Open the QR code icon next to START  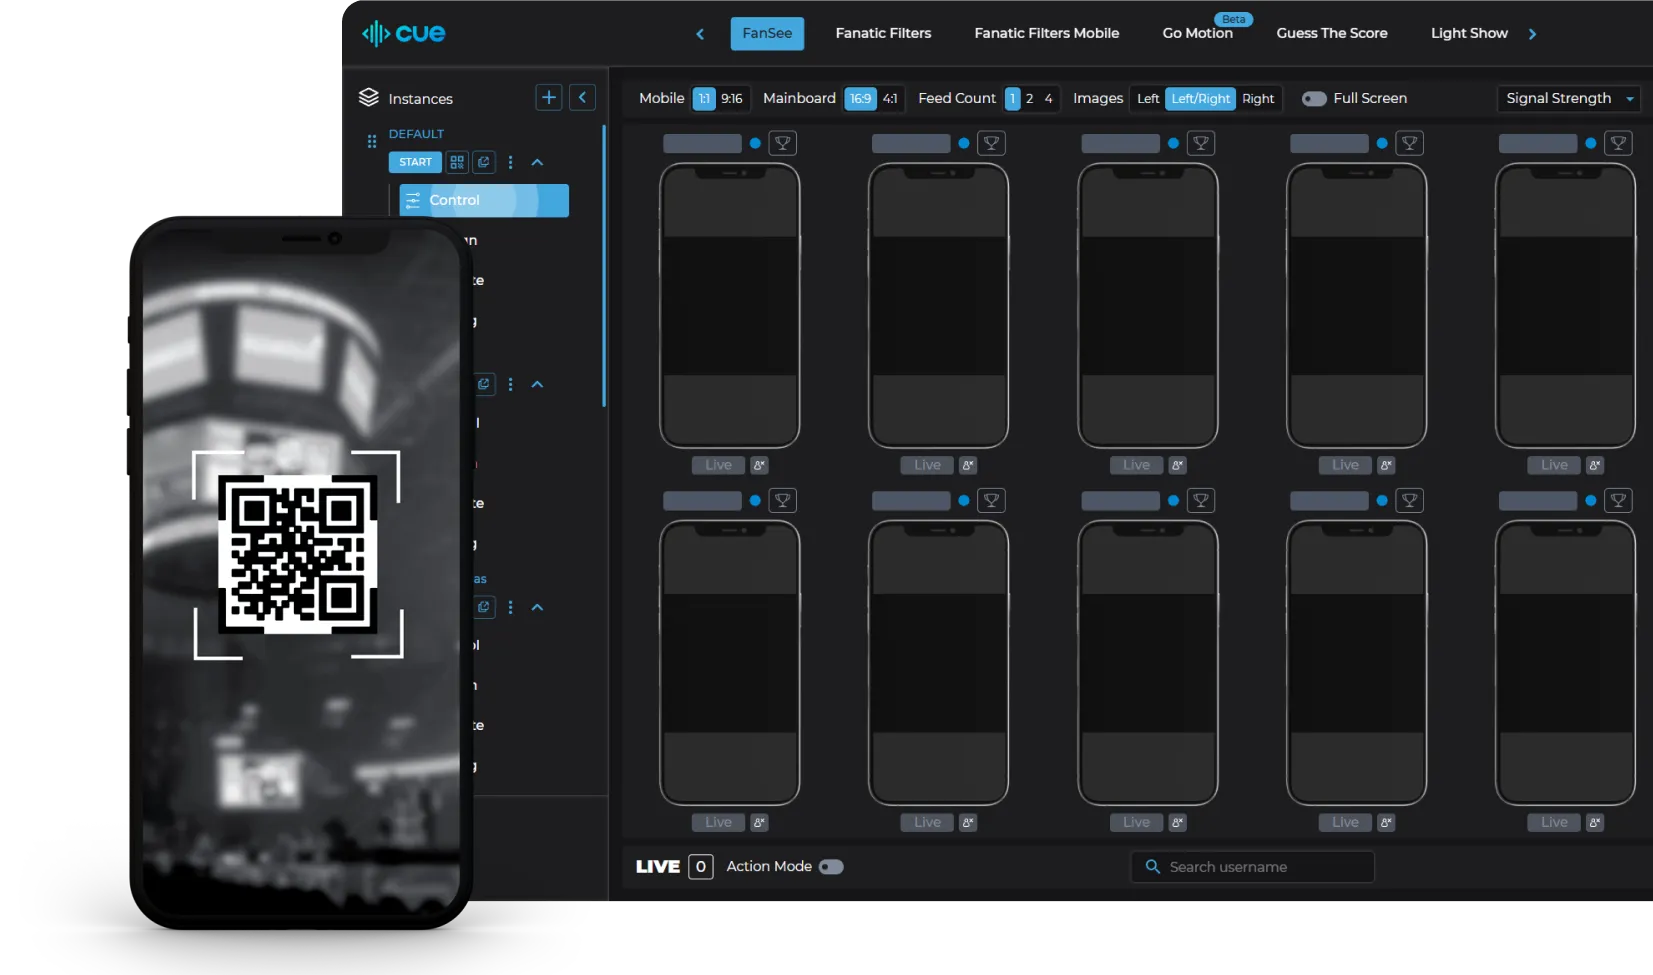coord(457,162)
